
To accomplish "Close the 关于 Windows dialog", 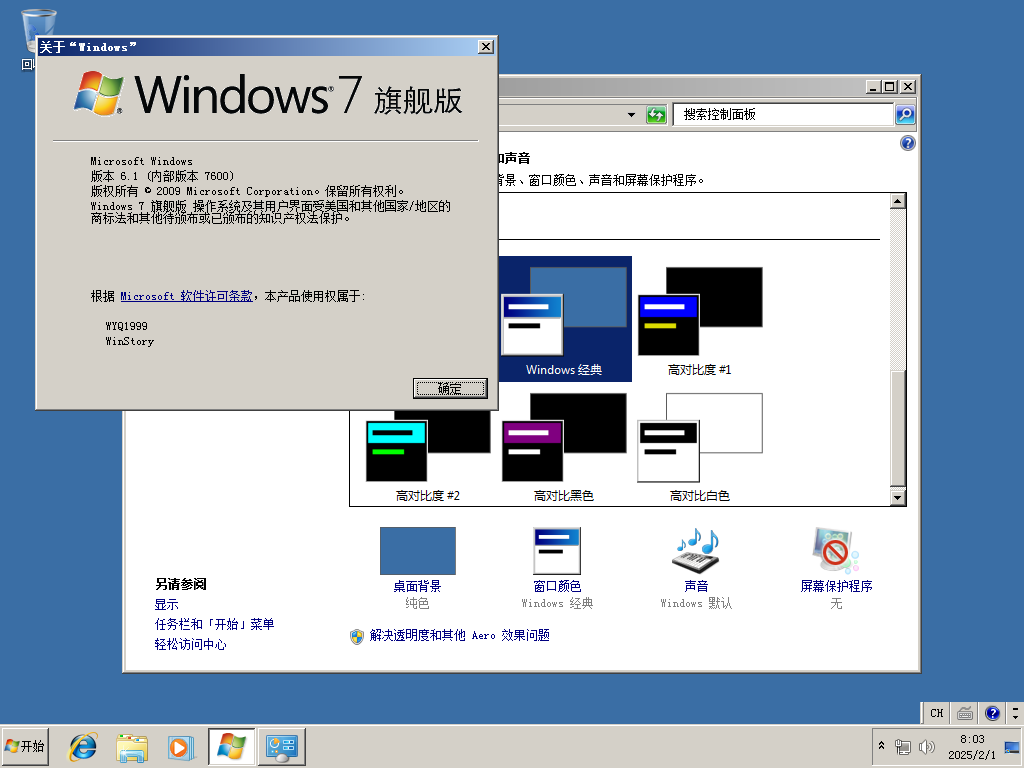I will pyautogui.click(x=486, y=46).
